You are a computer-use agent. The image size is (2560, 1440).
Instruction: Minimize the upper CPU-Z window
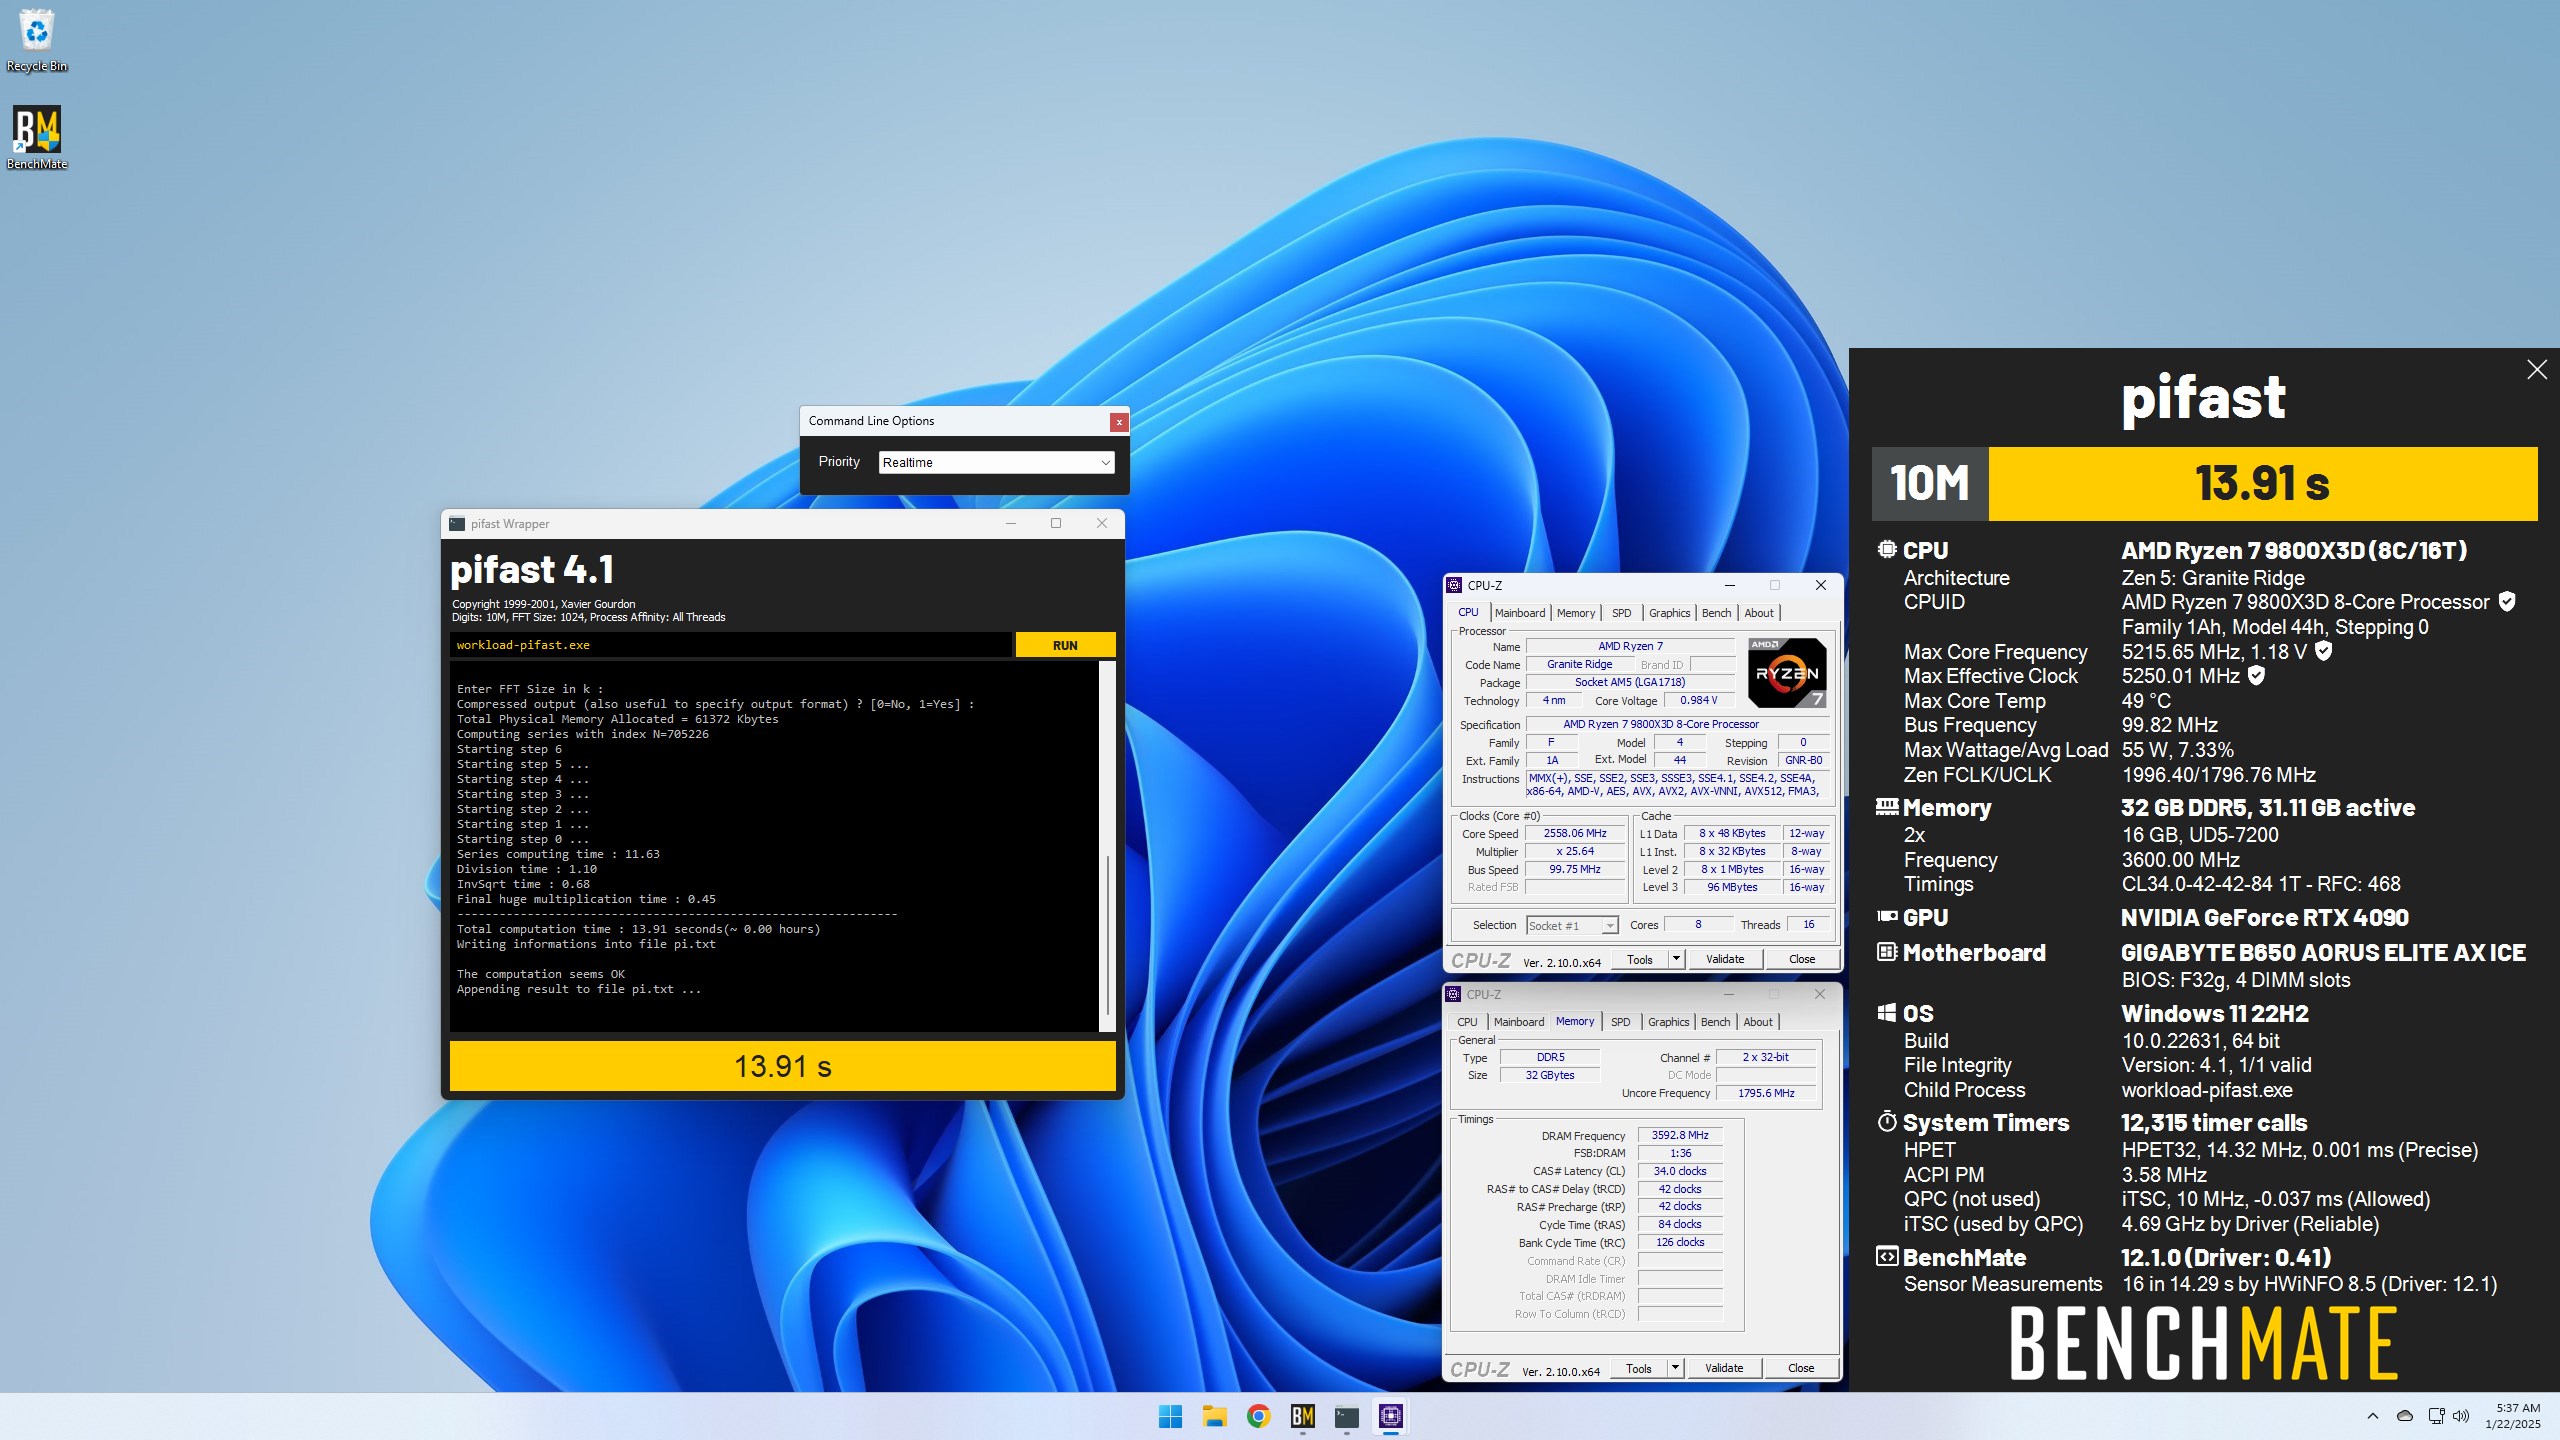(1730, 585)
